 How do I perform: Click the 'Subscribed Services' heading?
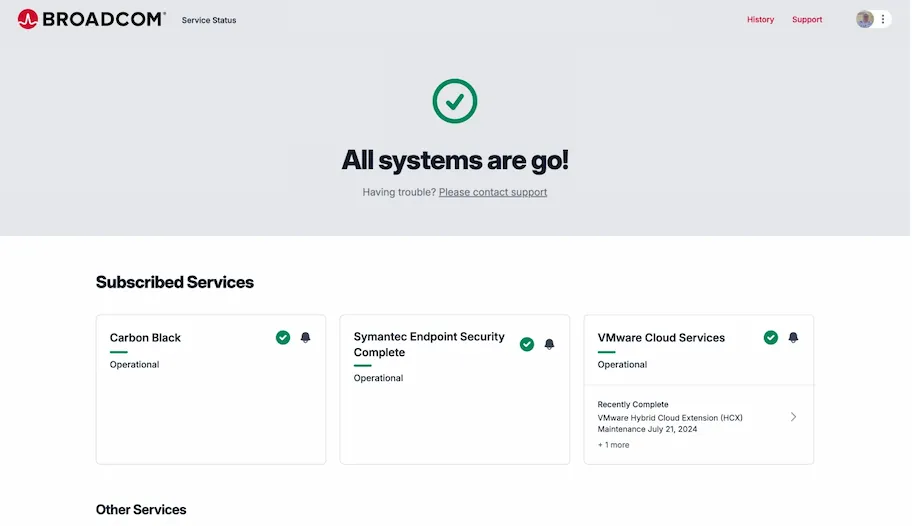[x=174, y=282]
